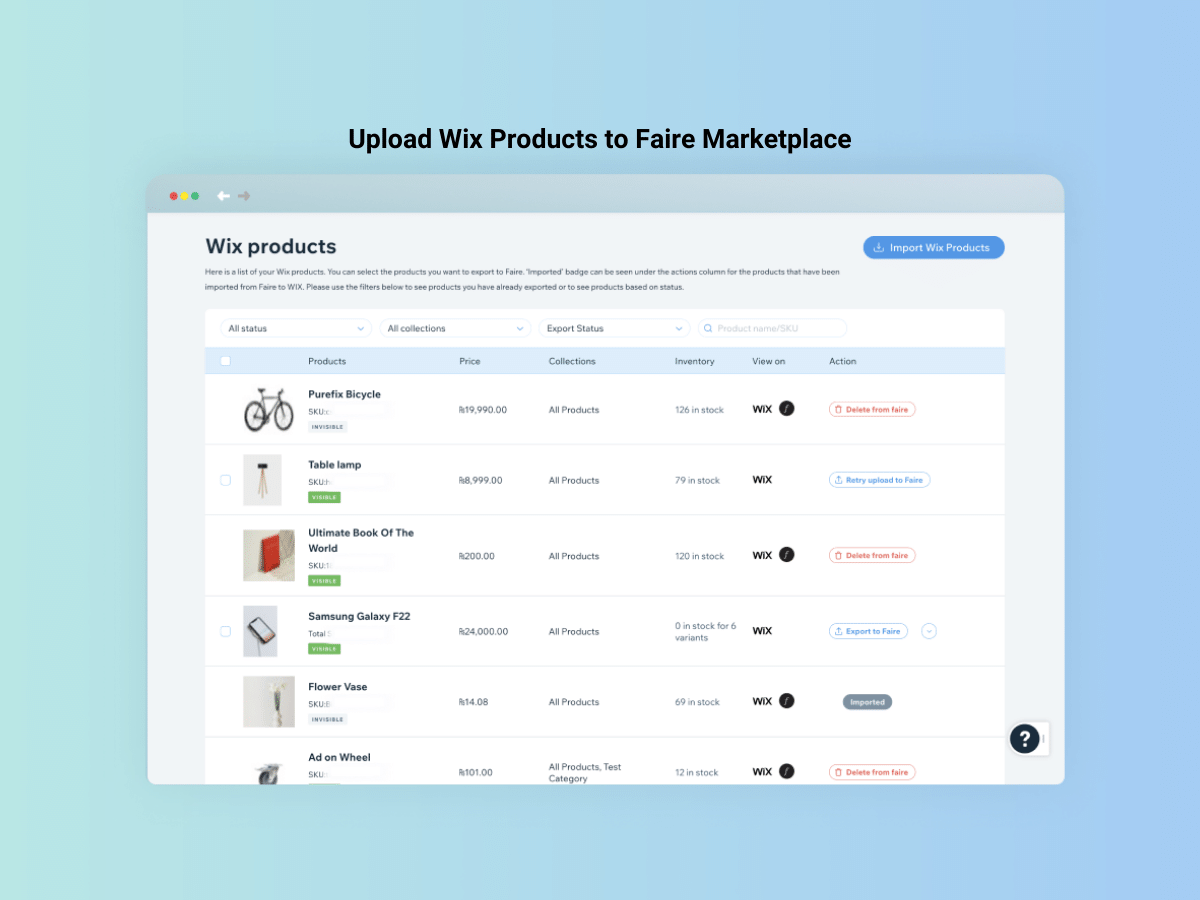The width and height of the screenshot is (1200, 900).
Task: Click the browser back arrow
Action: pos(224,196)
